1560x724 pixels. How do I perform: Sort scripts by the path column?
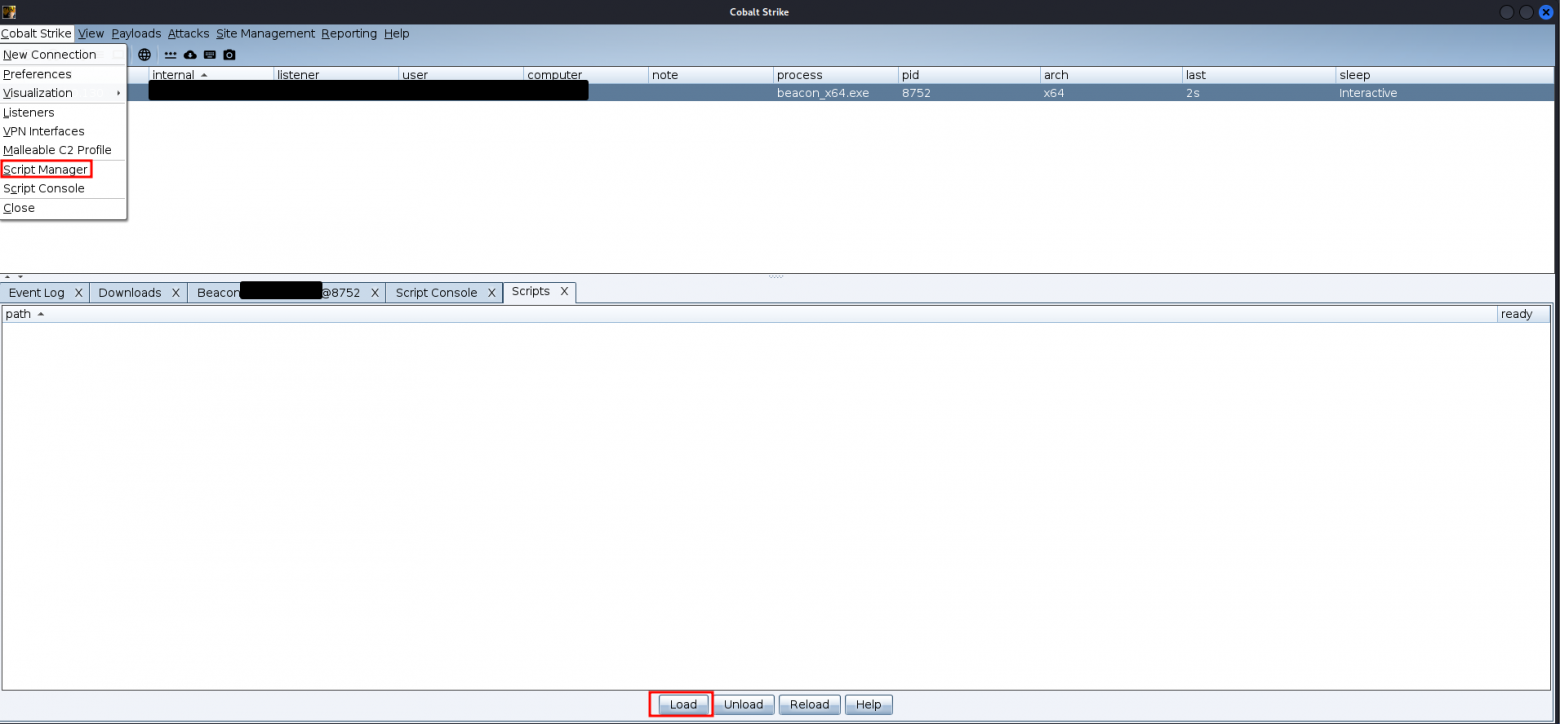coord(748,314)
